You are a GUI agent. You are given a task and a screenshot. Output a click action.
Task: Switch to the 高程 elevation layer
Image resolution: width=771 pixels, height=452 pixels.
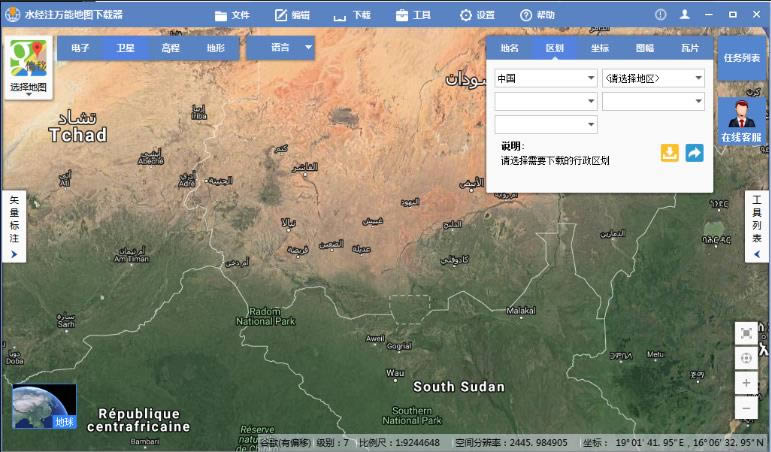(x=171, y=47)
